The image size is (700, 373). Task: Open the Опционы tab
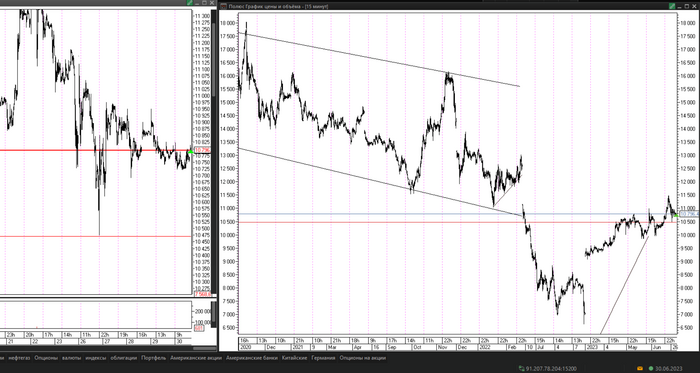46,358
